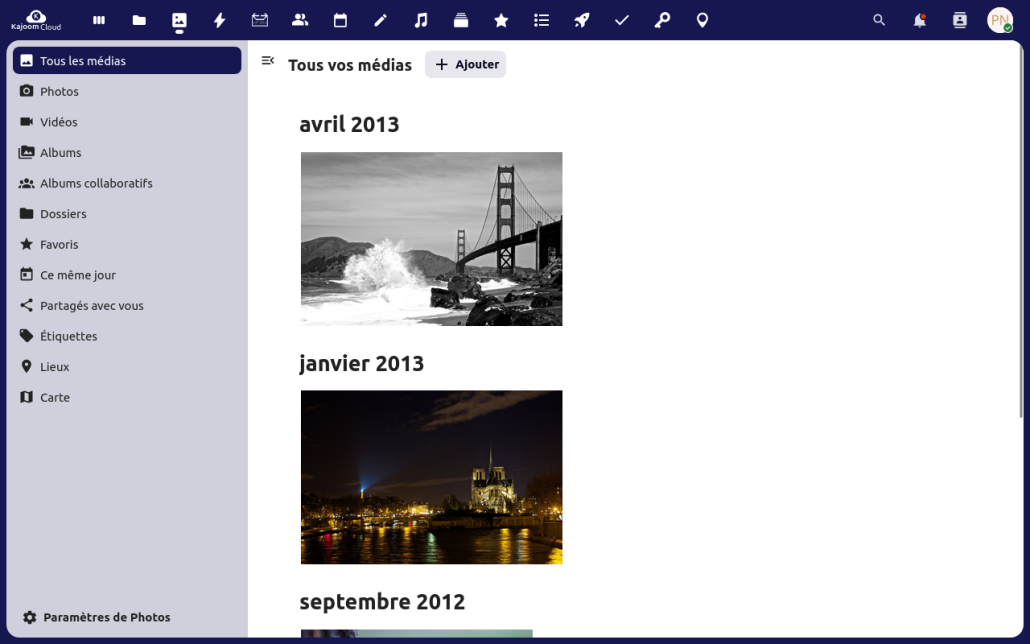Open the Mail app
Viewport: 1030px width, 644px height.
tap(259, 20)
